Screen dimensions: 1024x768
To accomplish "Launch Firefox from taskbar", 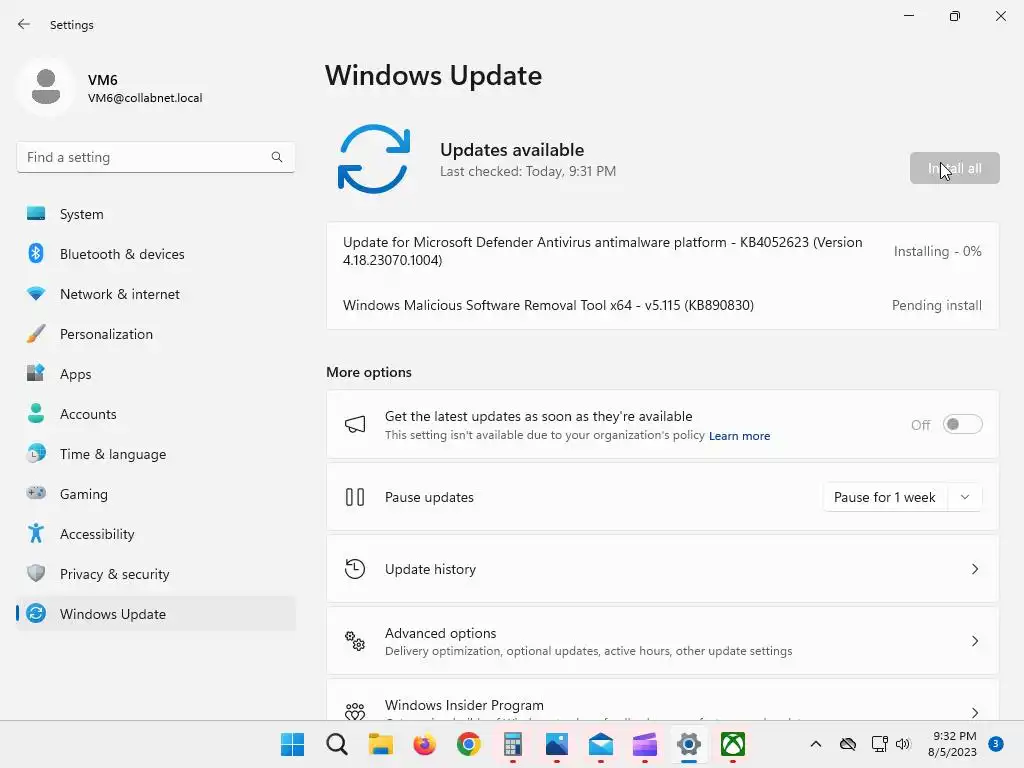I will coord(424,744).
